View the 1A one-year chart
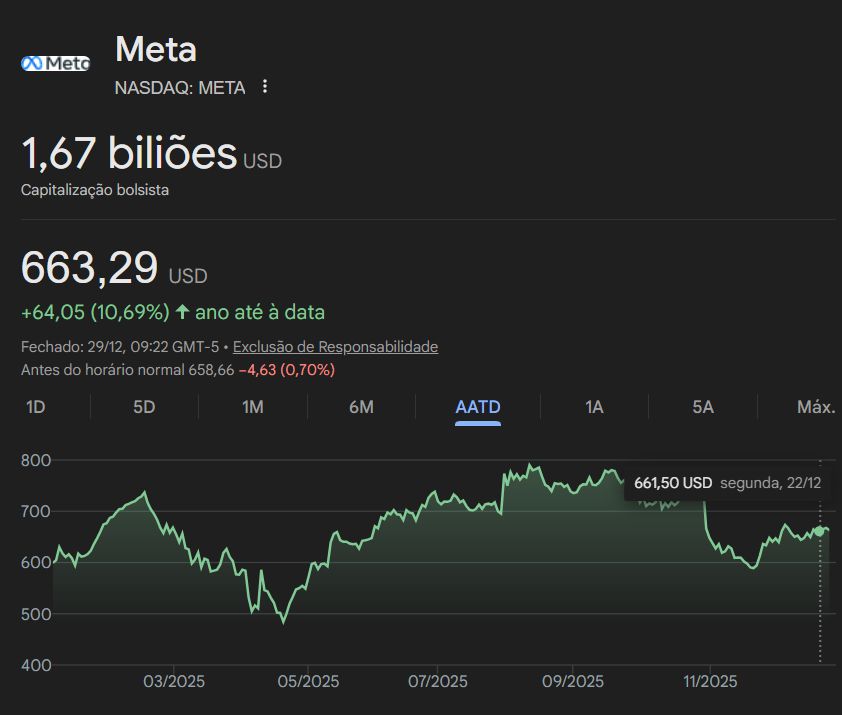842x715 pixels. [x=594, y=407]
